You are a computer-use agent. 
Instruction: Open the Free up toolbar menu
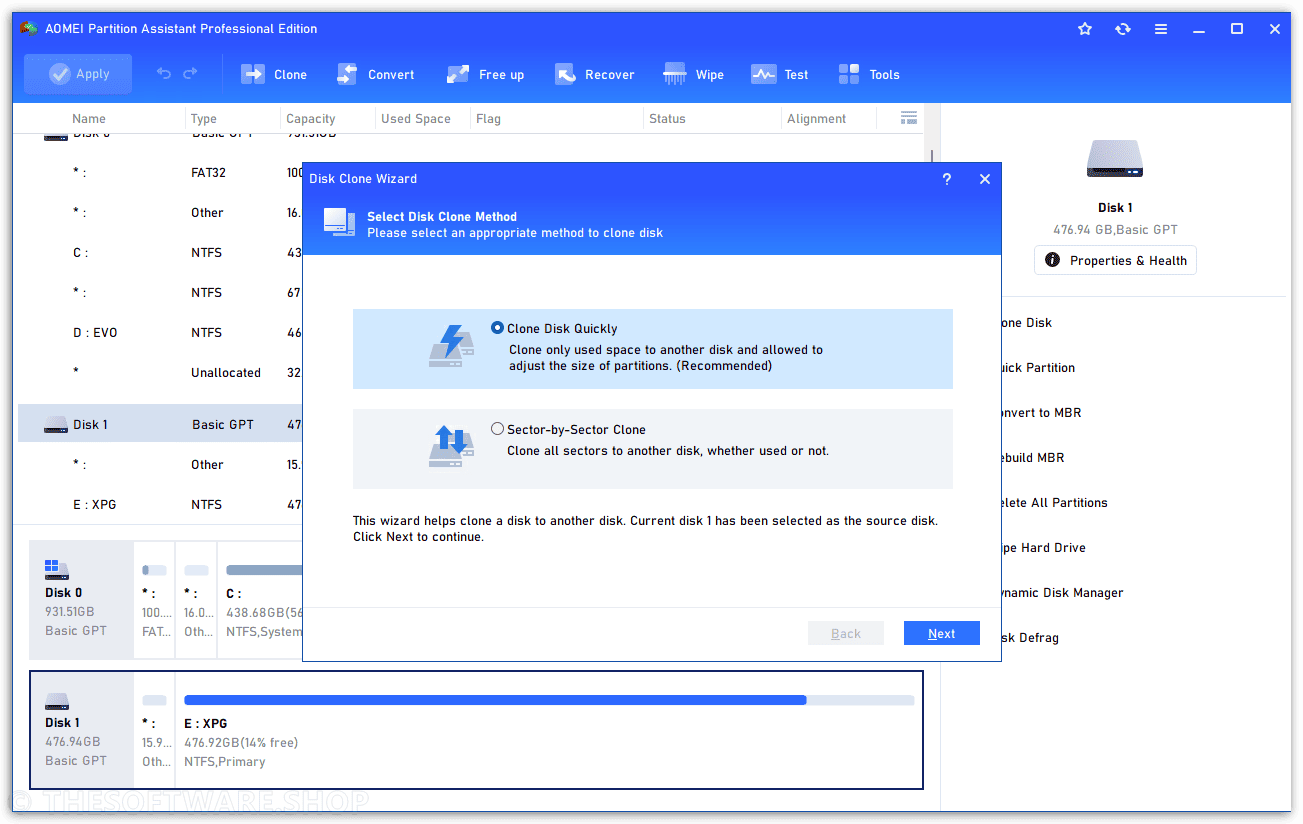tap(485, 74)
